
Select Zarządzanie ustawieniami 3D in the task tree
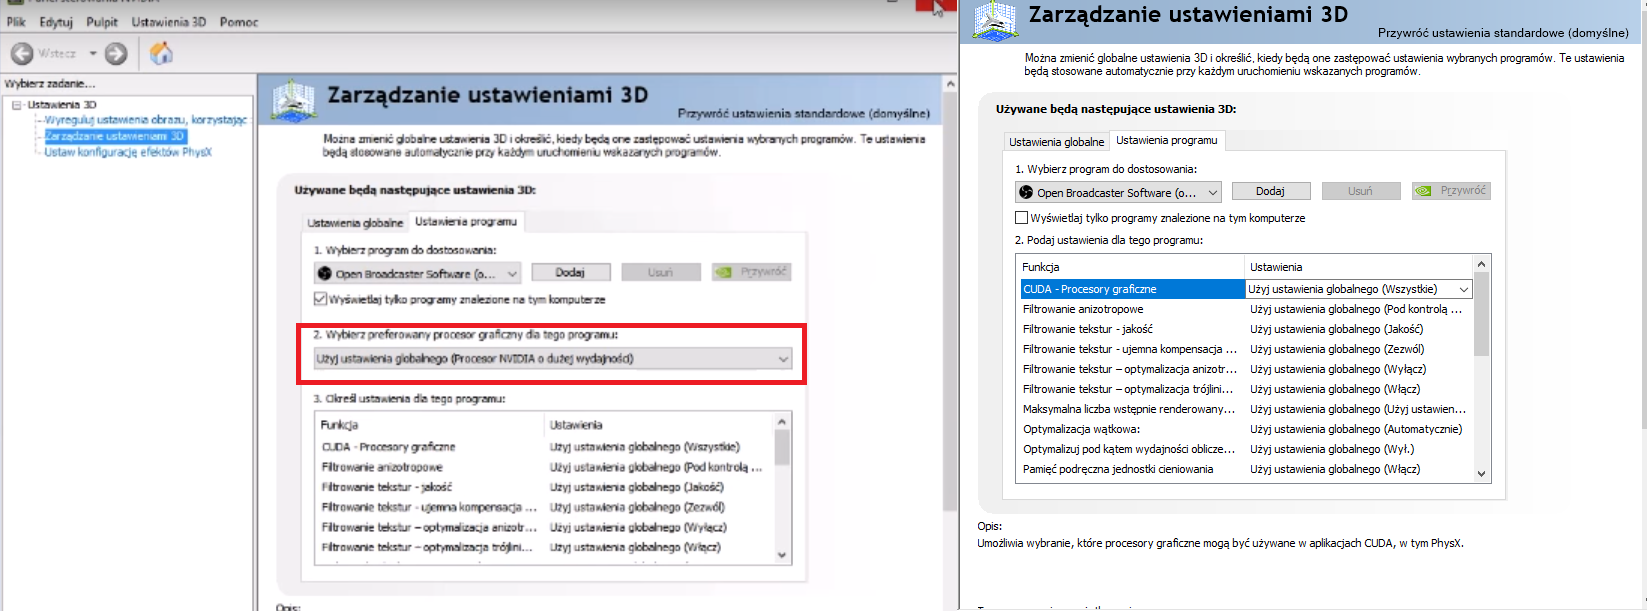coord(115,136)
